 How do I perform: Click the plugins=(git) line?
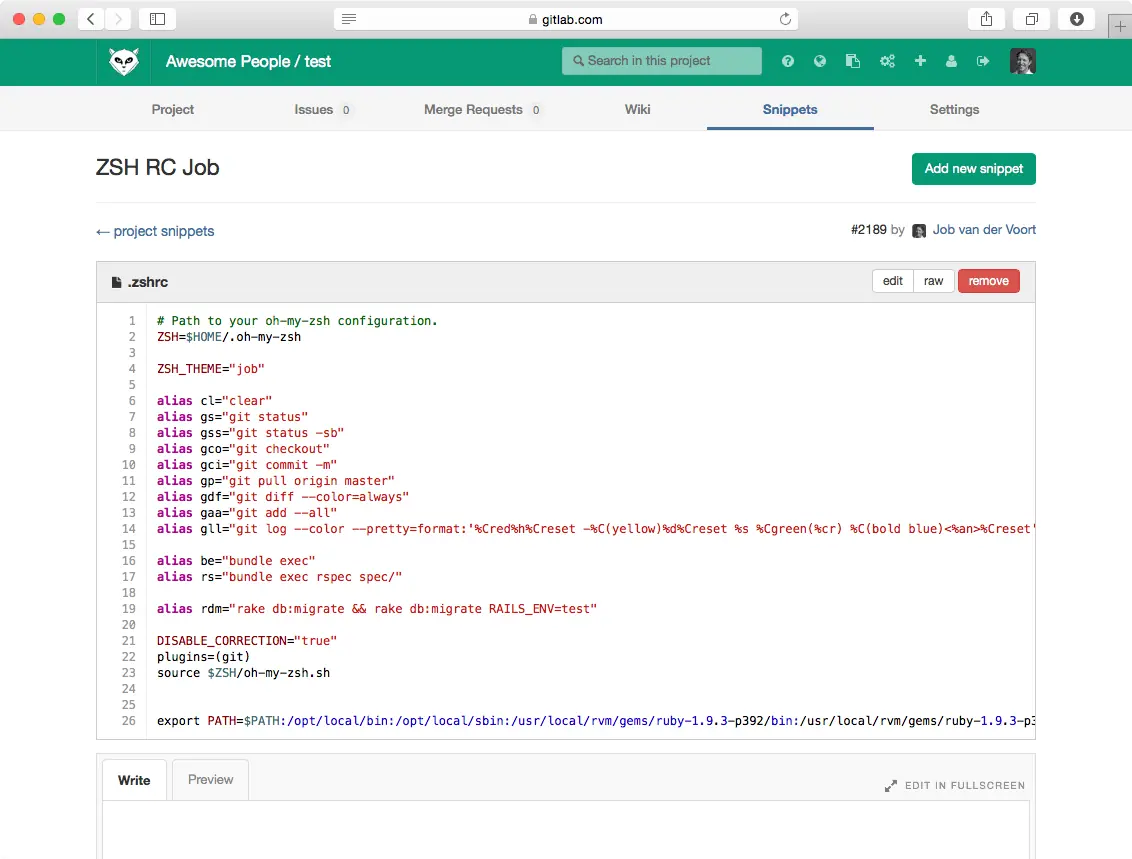point(204,657)
